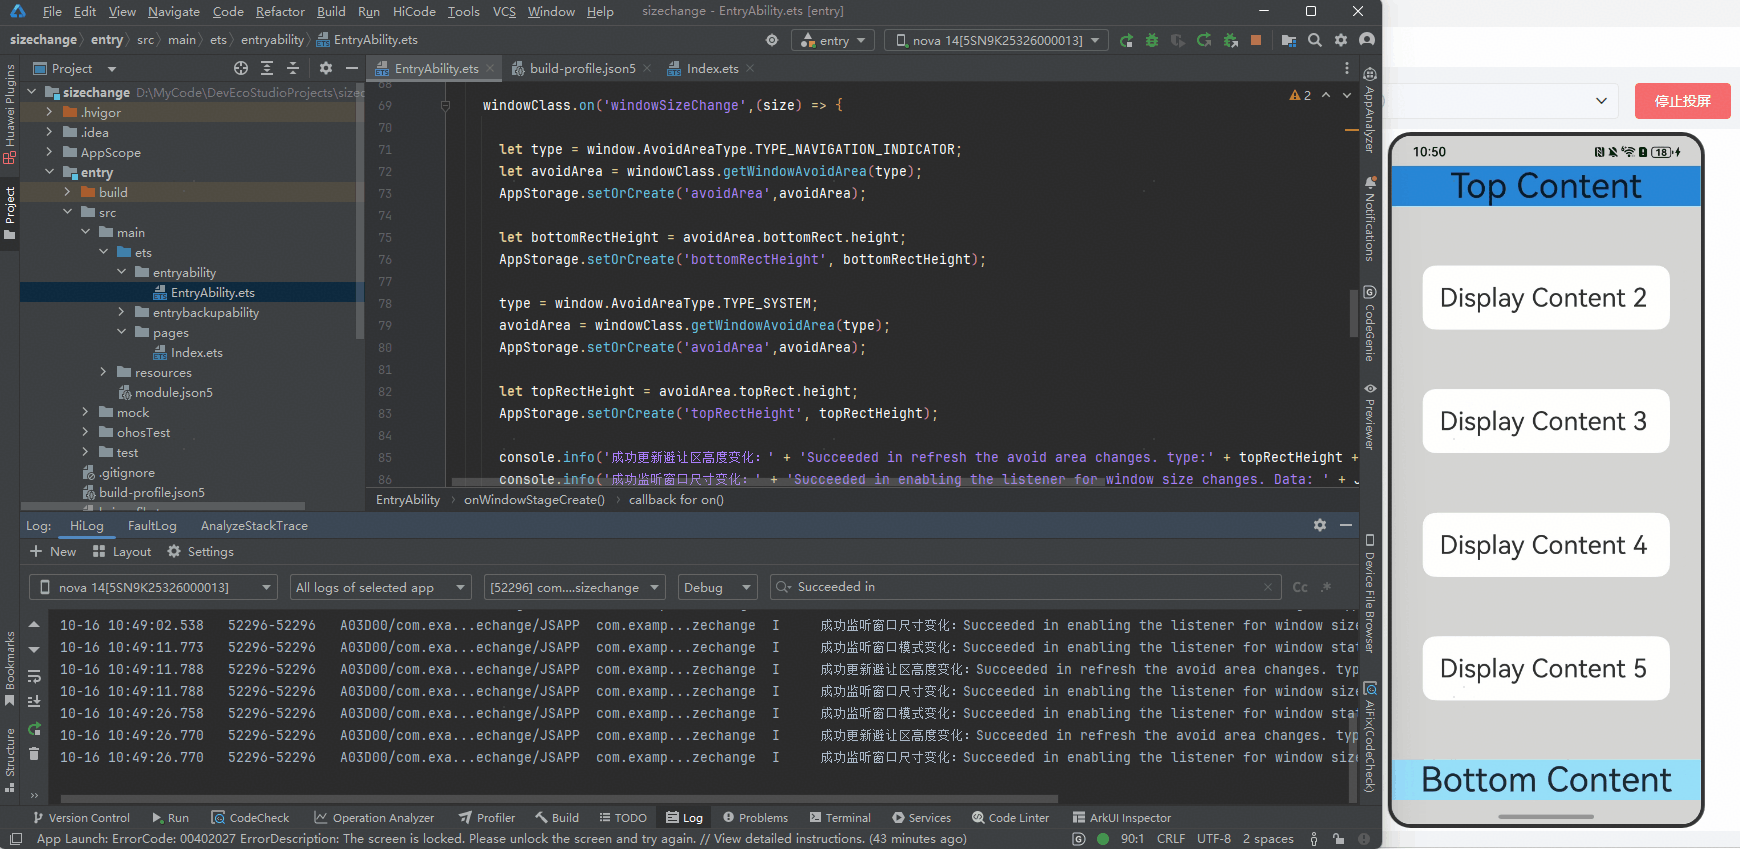Open the VCS menu
1740x849 pixels.
pos(504,11)
